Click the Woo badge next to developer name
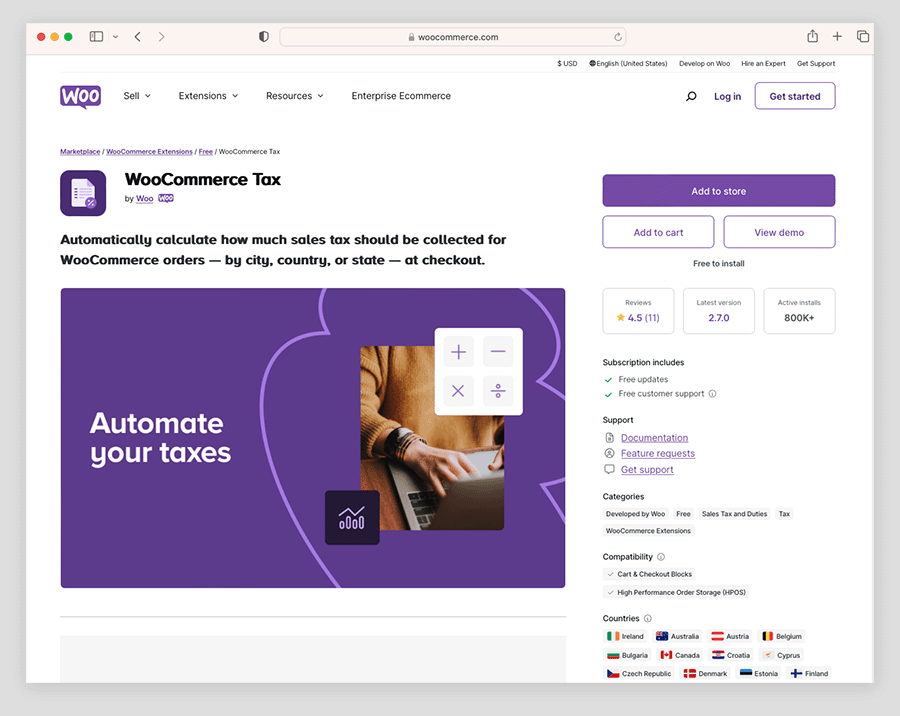900x716 pixels. click(166, 199)
